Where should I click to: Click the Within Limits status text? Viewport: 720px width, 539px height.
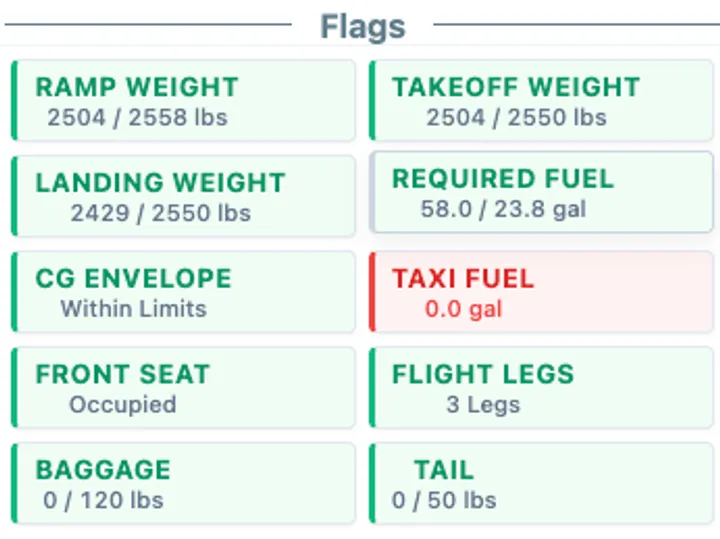pos(133,309)
